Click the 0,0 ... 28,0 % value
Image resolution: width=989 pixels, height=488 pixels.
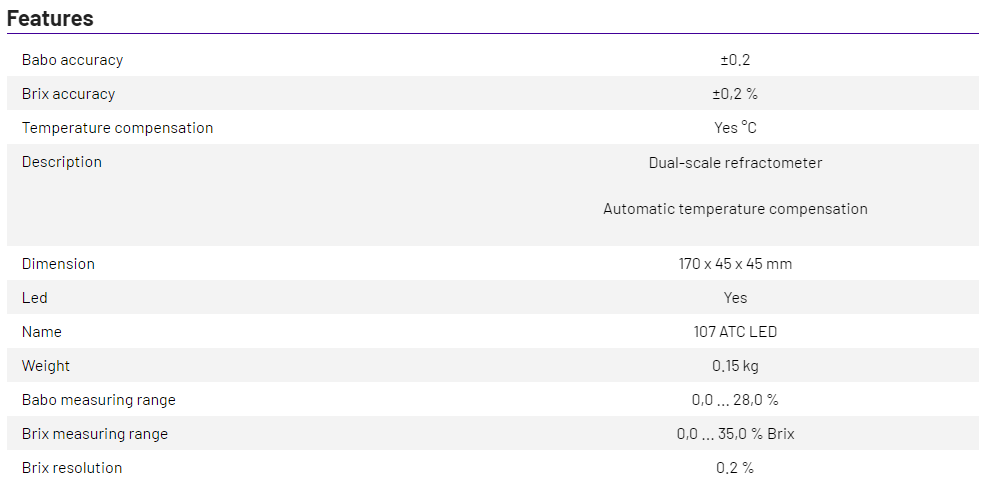(x=735, y=400)
